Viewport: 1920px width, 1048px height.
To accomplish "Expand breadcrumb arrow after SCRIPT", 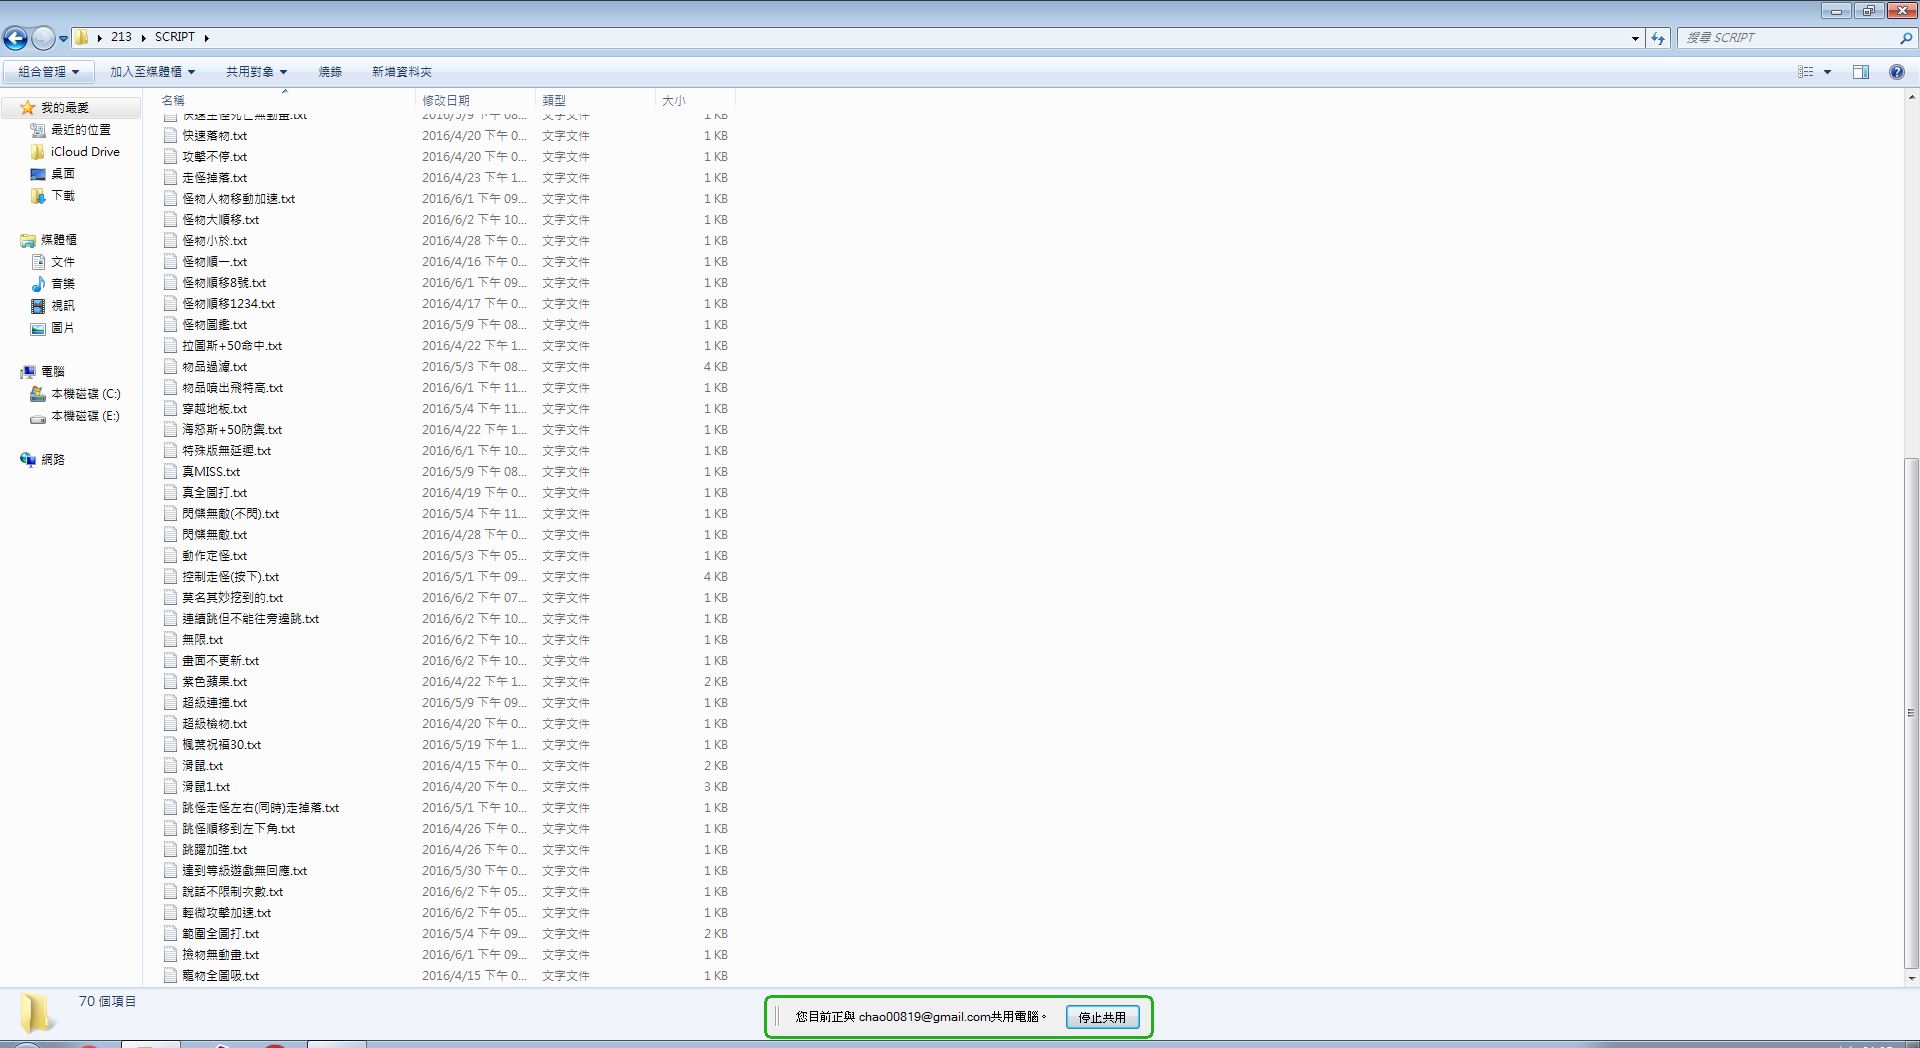I will pos(207,38).
